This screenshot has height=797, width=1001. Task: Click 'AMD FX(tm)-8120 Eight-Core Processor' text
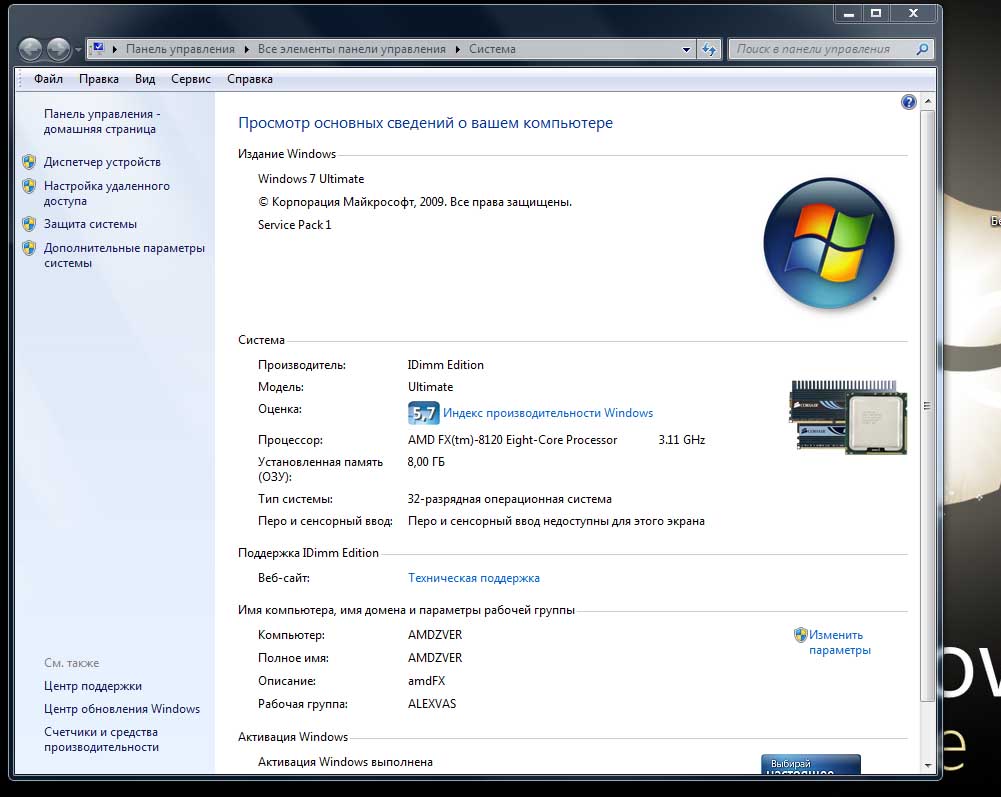pos(513,440)
